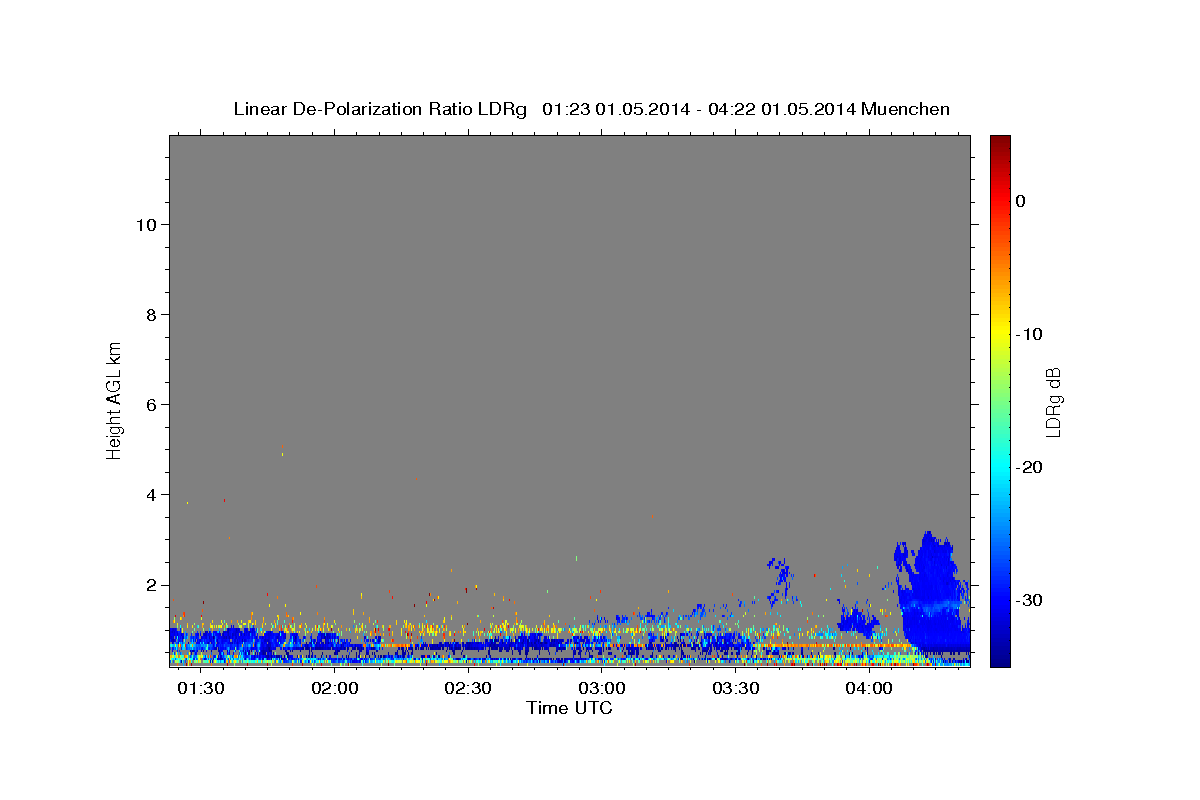
Task: Click the 02:00 time axis label
Action: tap(335, 689)
